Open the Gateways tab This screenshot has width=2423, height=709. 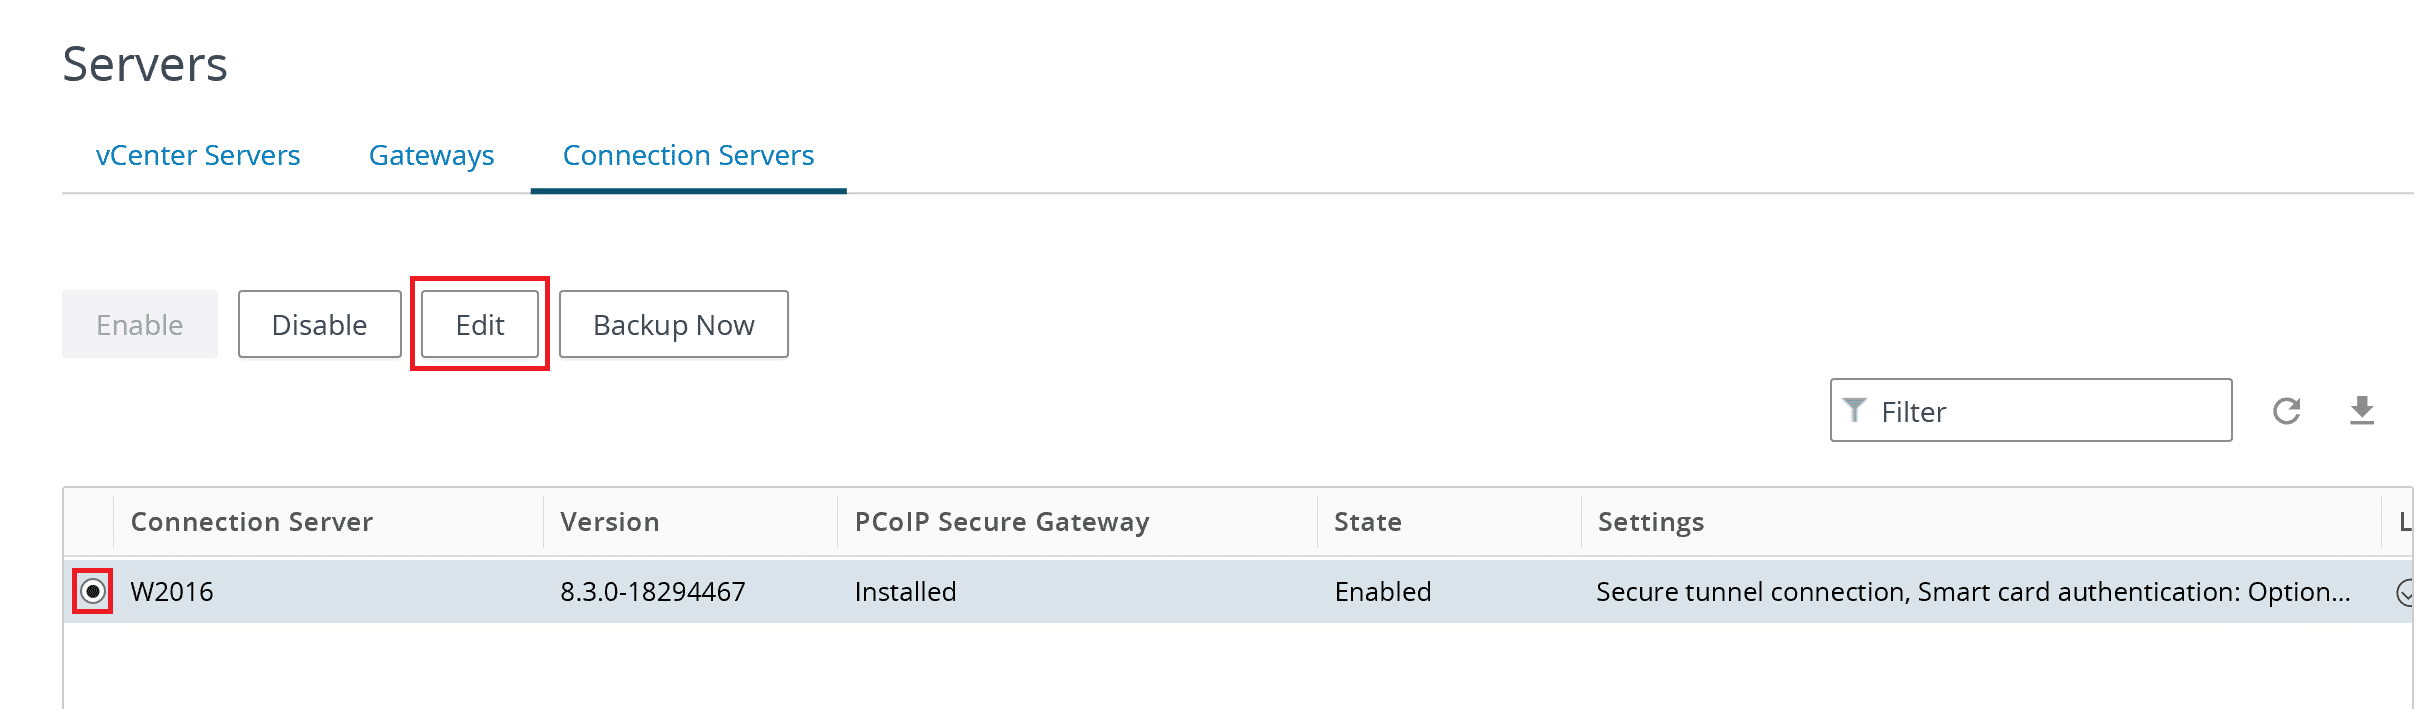point(431,156)
